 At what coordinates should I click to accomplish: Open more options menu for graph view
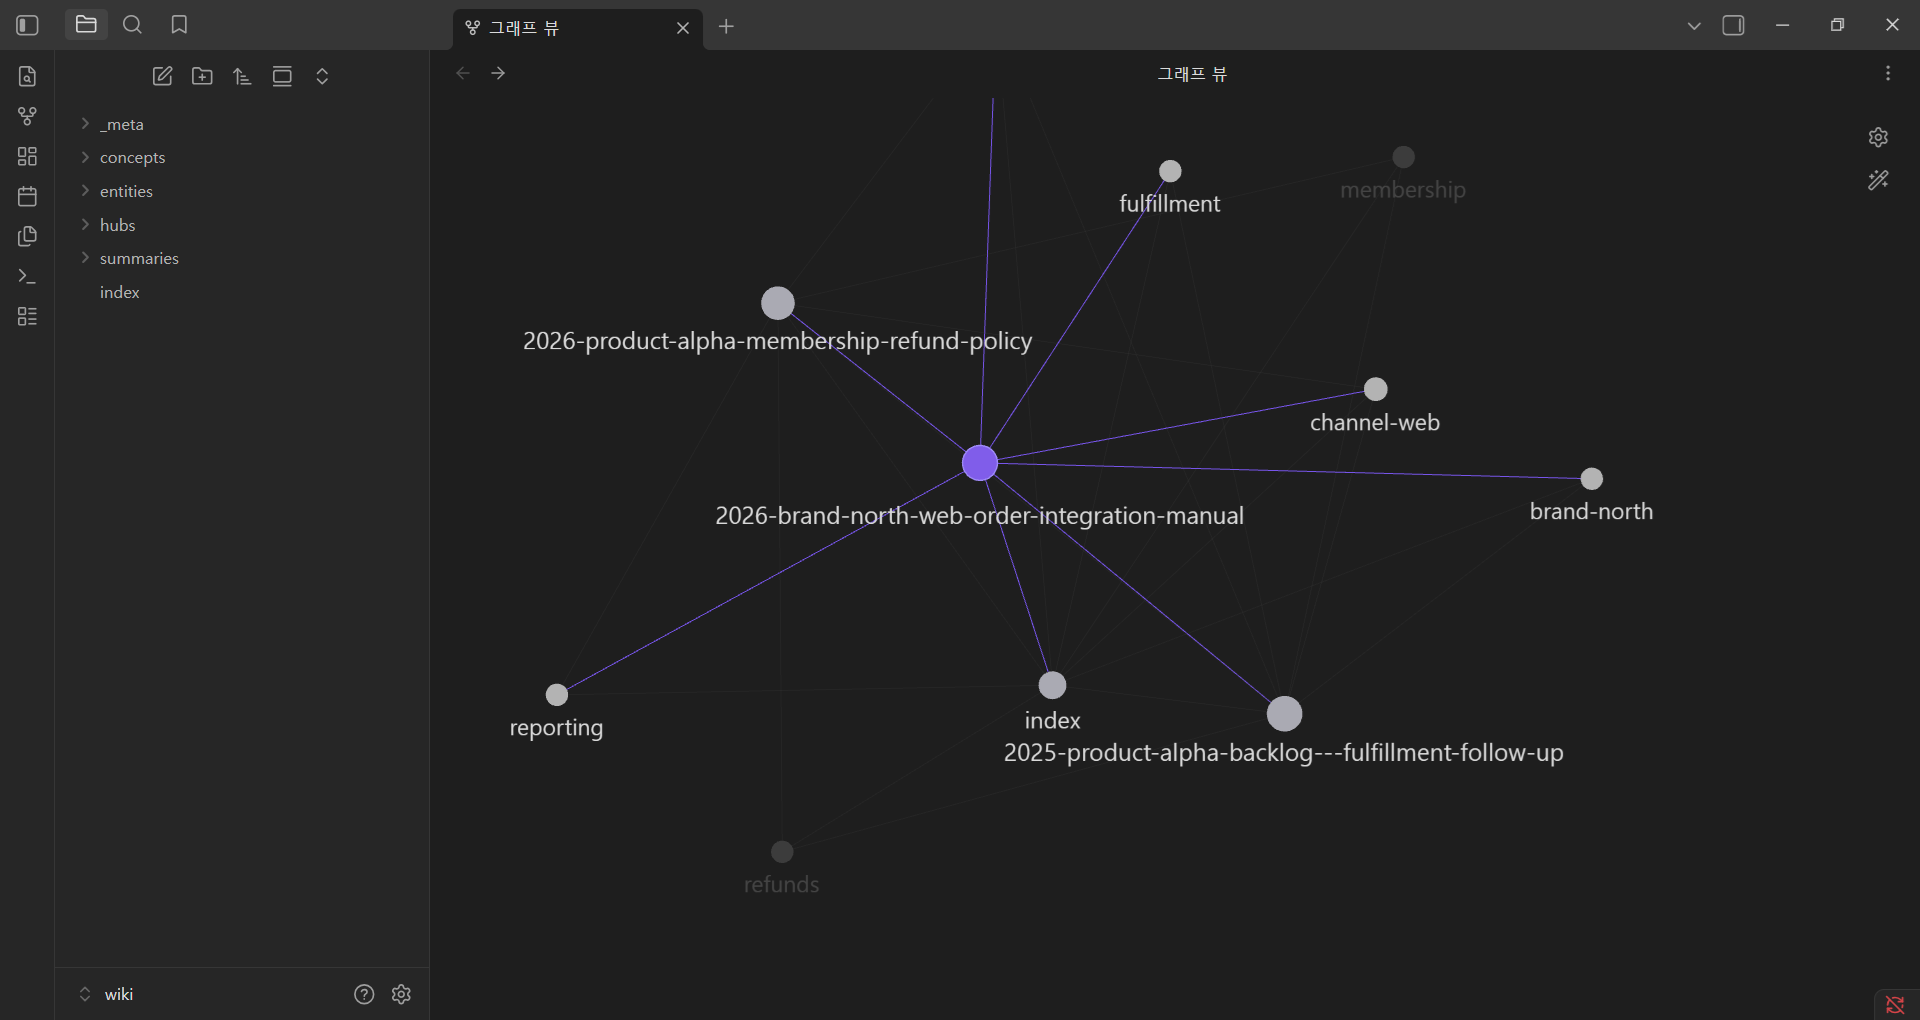coord(1887,73)
